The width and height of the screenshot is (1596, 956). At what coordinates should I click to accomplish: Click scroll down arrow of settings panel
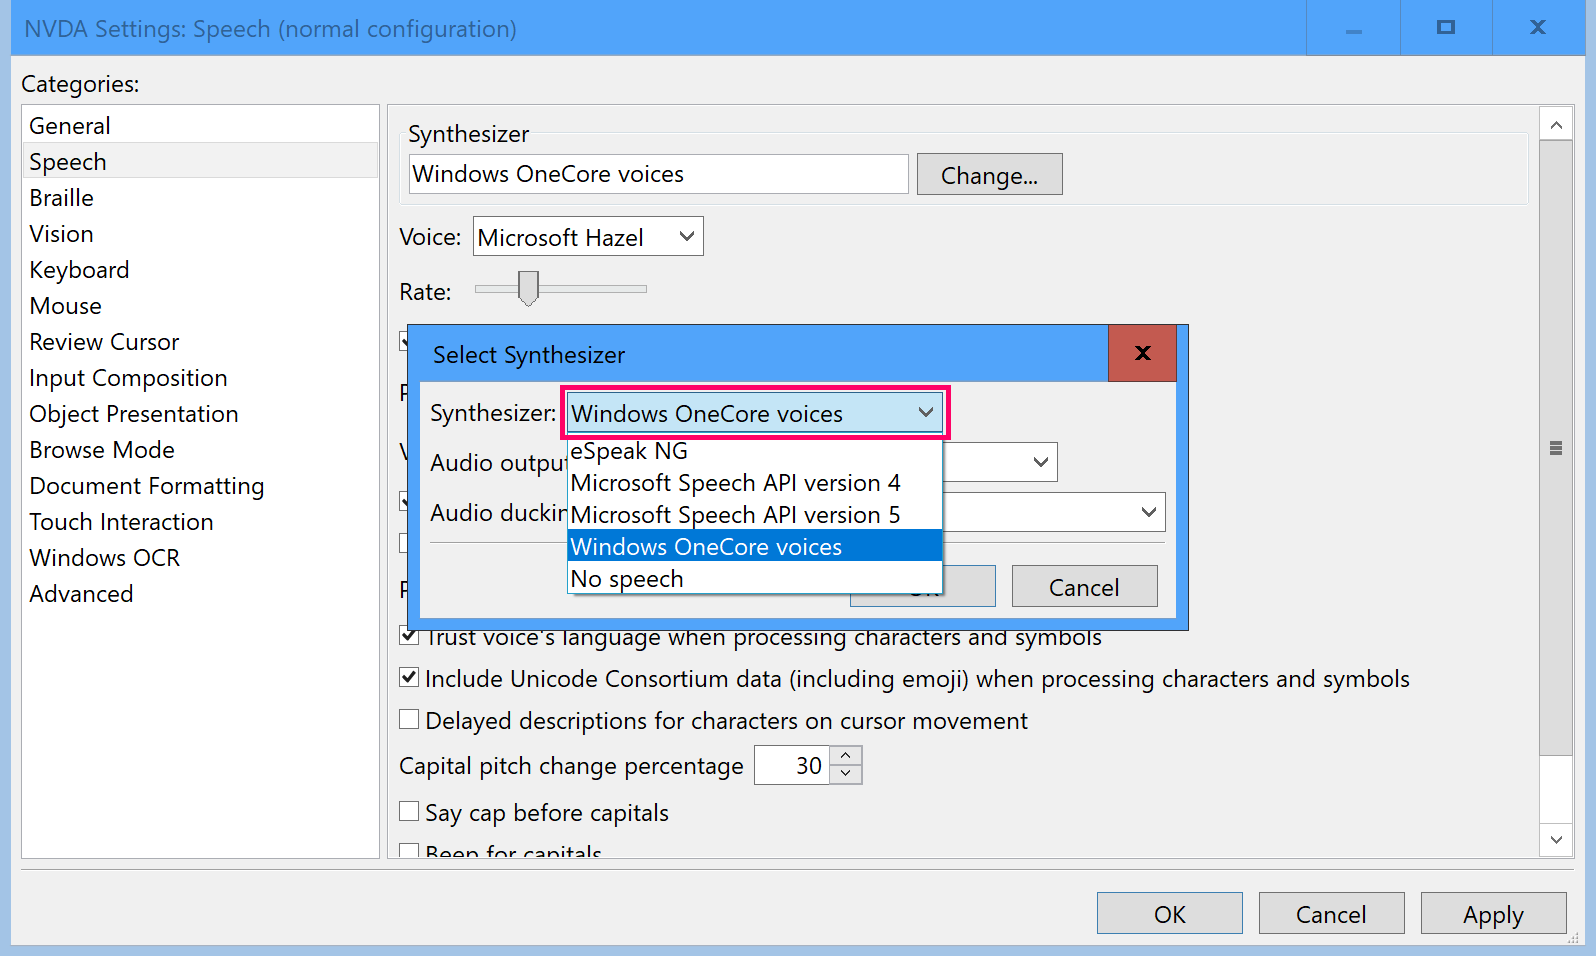pos(1556,840)
